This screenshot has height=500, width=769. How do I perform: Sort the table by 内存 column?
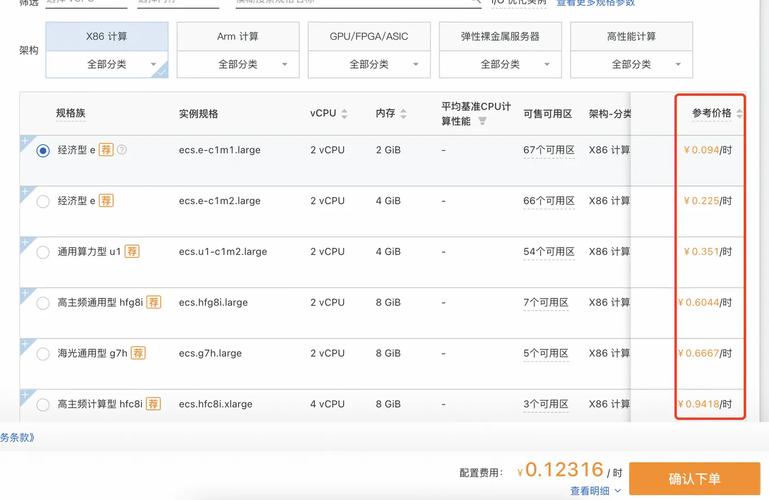[x=403, y=114]
